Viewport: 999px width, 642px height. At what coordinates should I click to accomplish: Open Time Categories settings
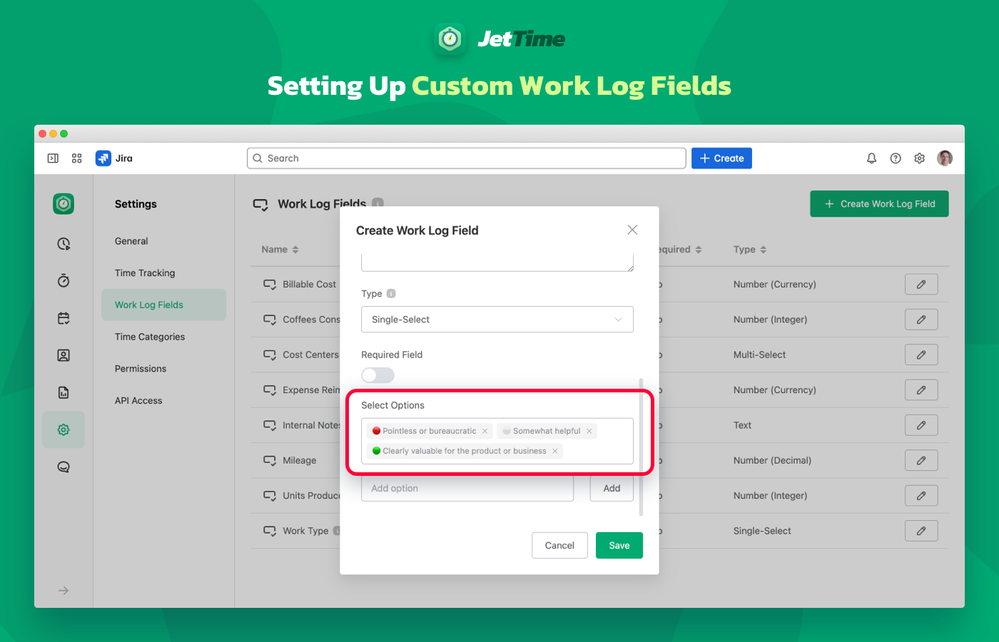pyautogui.click(x=150, y=336)
